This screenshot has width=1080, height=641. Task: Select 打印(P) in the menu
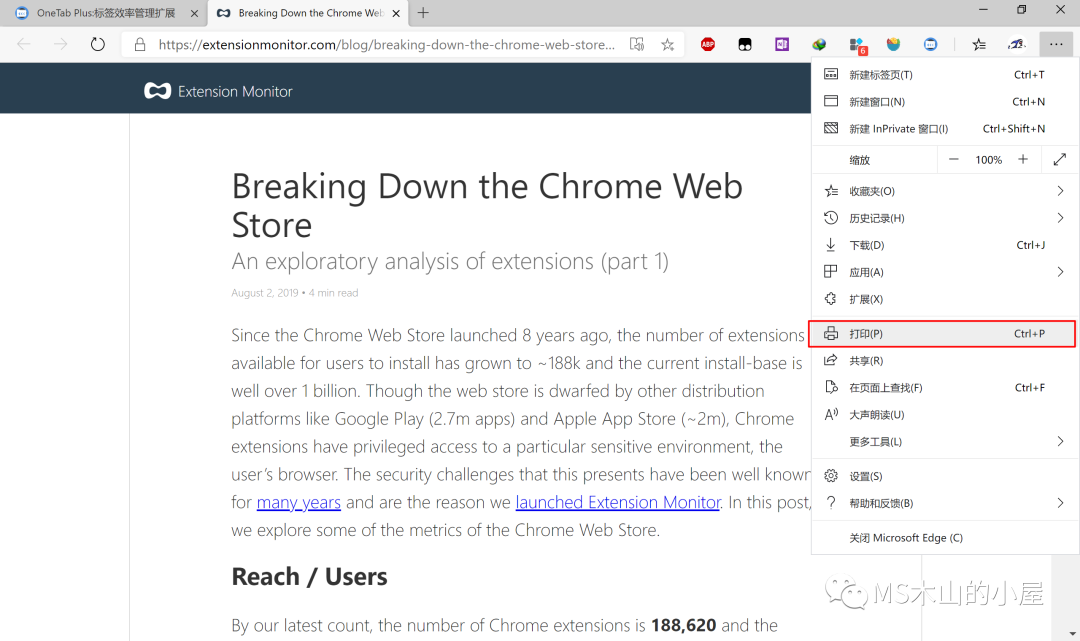pos(942,333)
